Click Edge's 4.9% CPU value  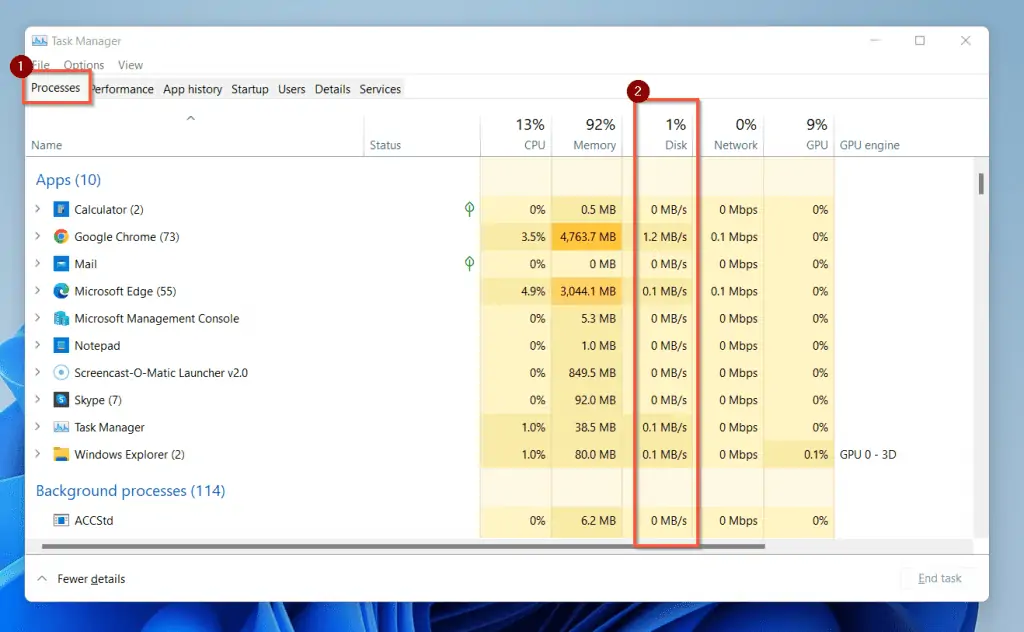[533, 291]
